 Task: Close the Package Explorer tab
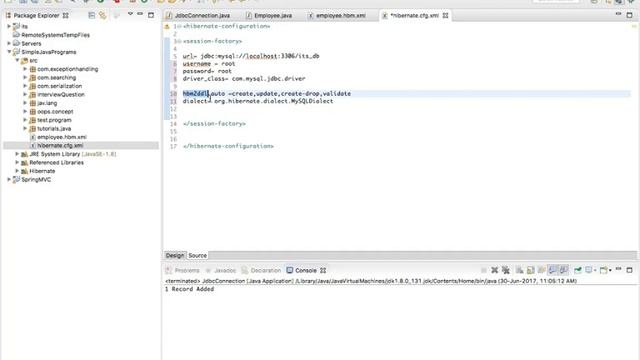pos(65,16)
